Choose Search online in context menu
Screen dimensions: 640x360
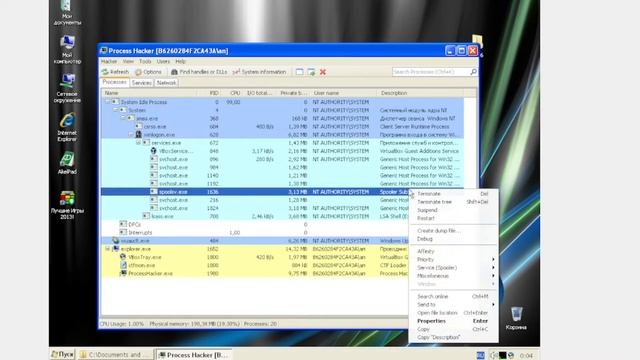(x=453, y=296)
